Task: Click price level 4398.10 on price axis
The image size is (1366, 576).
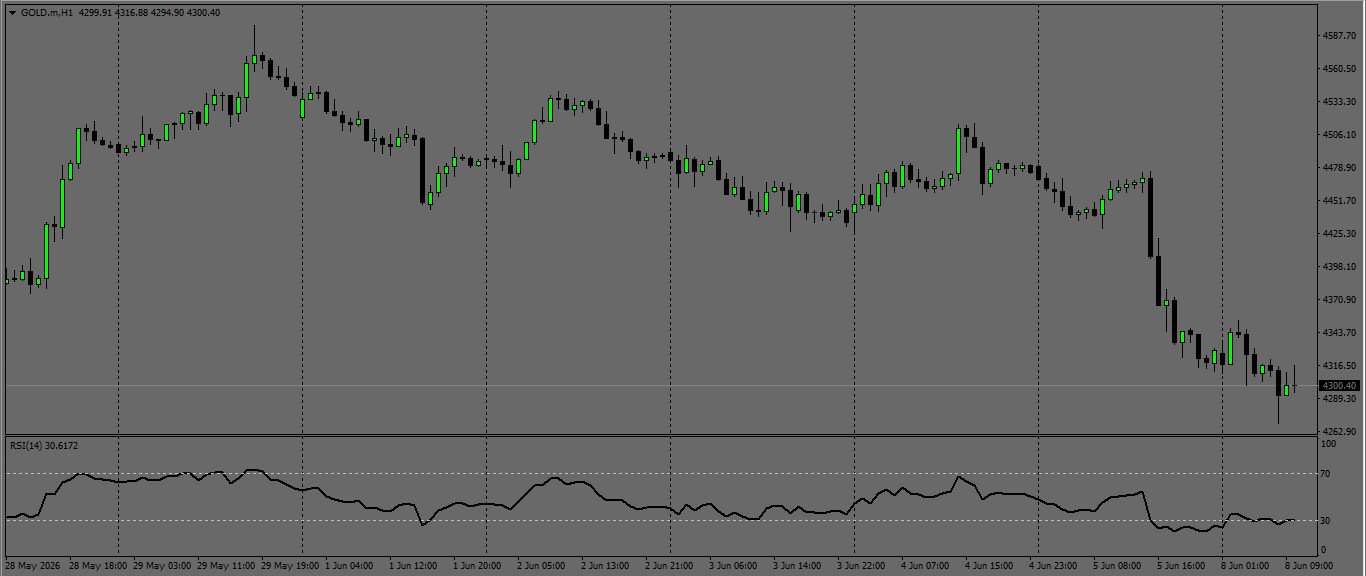Action: [x=1338, y=267]
